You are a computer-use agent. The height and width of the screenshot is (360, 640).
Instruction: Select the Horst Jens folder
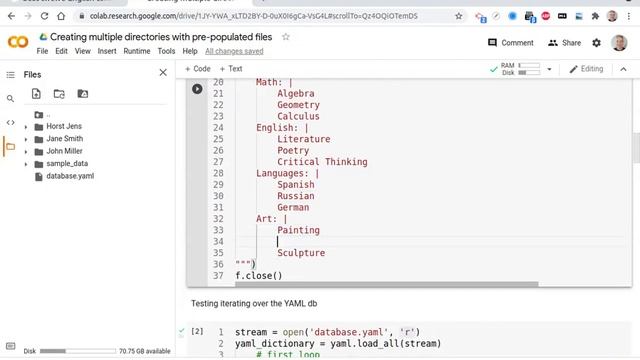[x=64, y=126]
